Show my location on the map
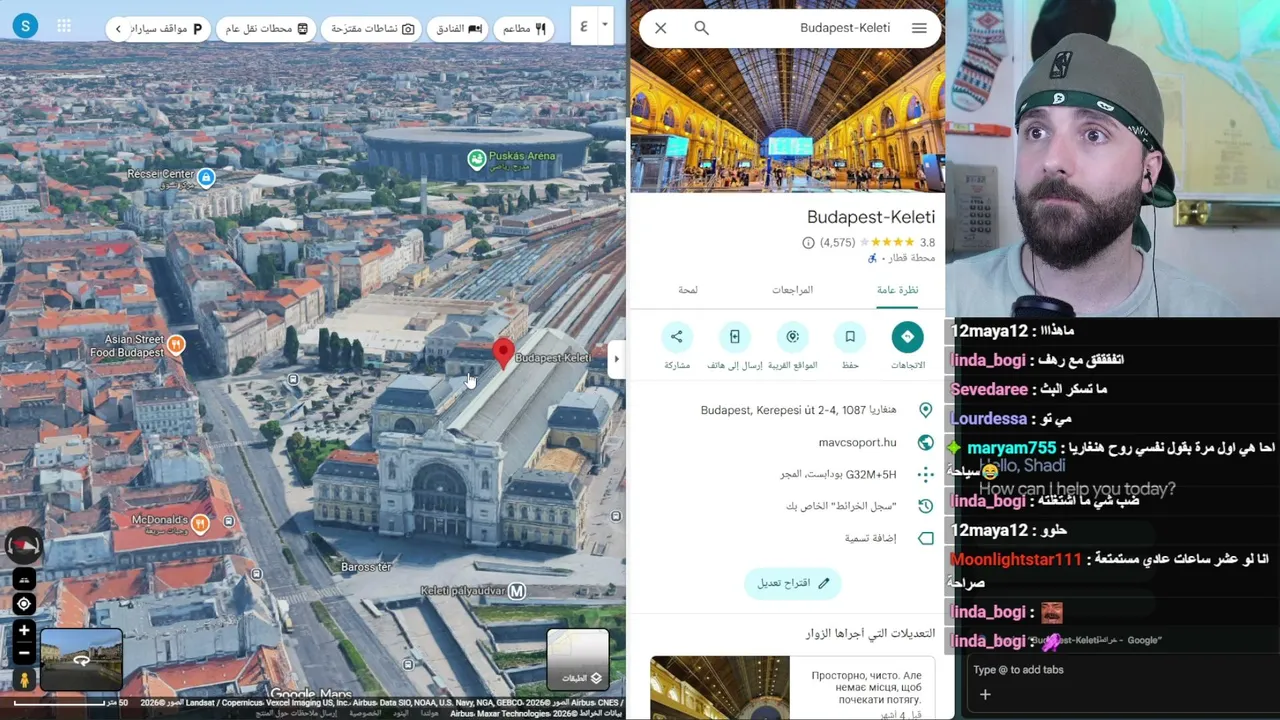 click(x=24, y=604)
